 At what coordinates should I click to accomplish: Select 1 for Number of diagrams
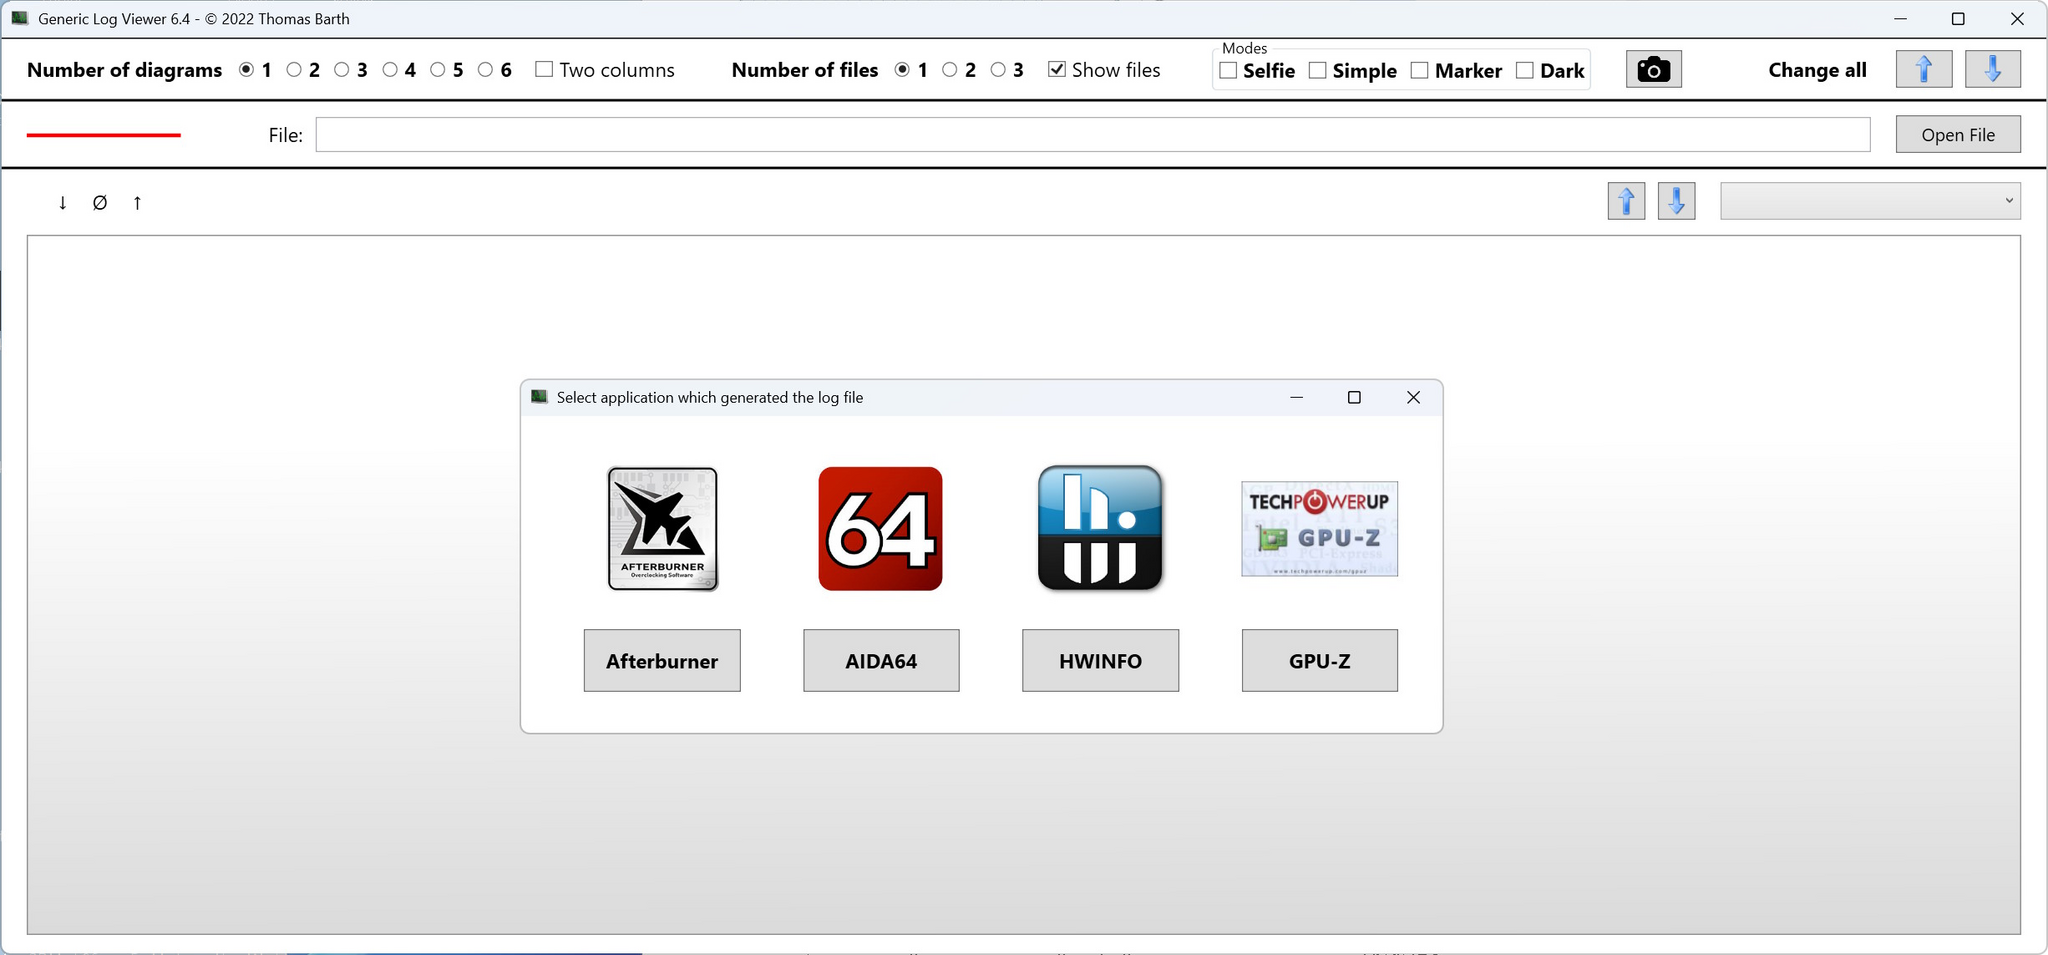[x=246, y=70]
